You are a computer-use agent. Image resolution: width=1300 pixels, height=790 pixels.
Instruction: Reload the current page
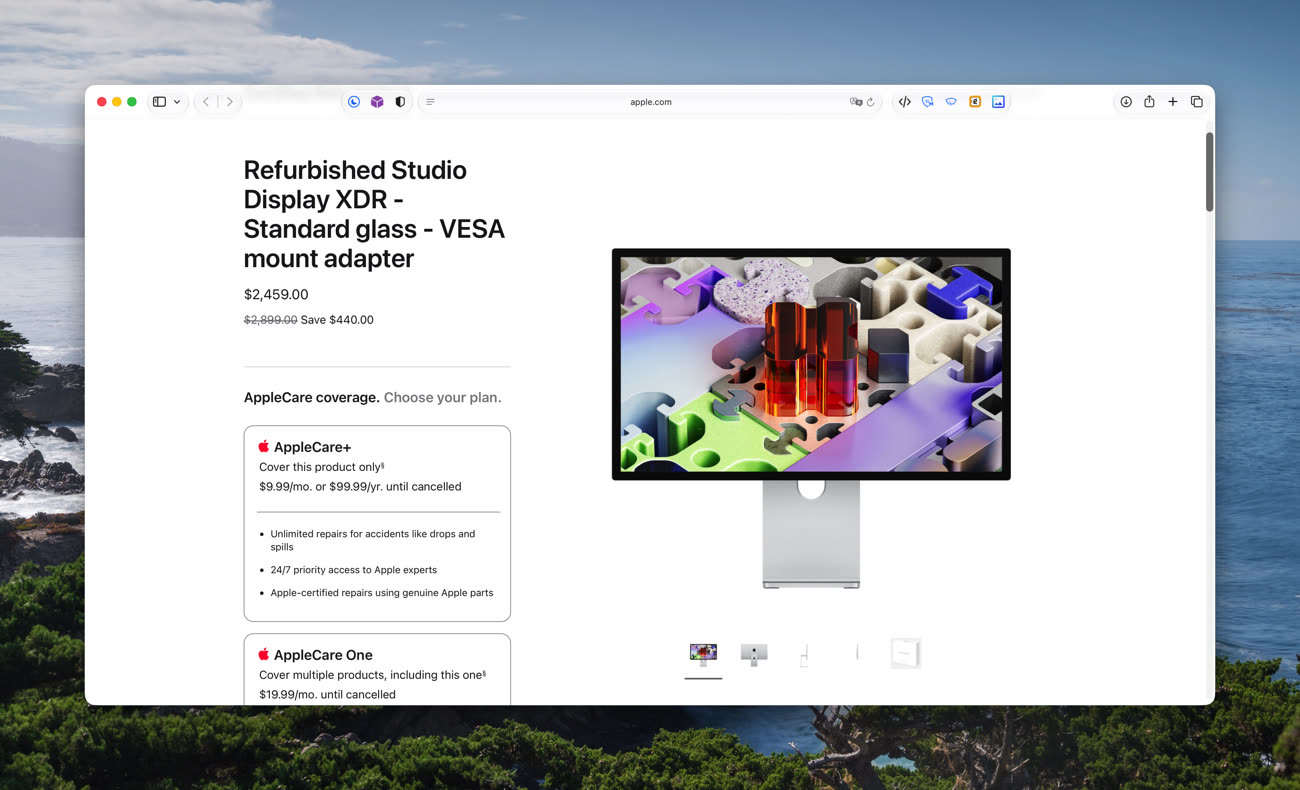coord(870,102)
